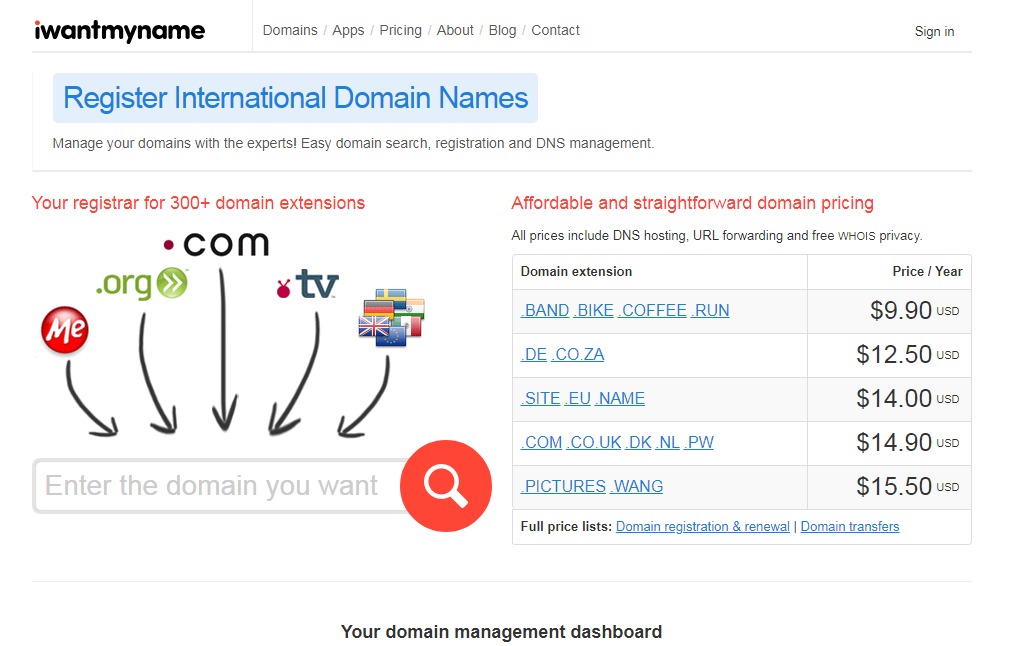
Task: Click the .com logo graphic
Action: pyautogui.click(x=216, y=245)
